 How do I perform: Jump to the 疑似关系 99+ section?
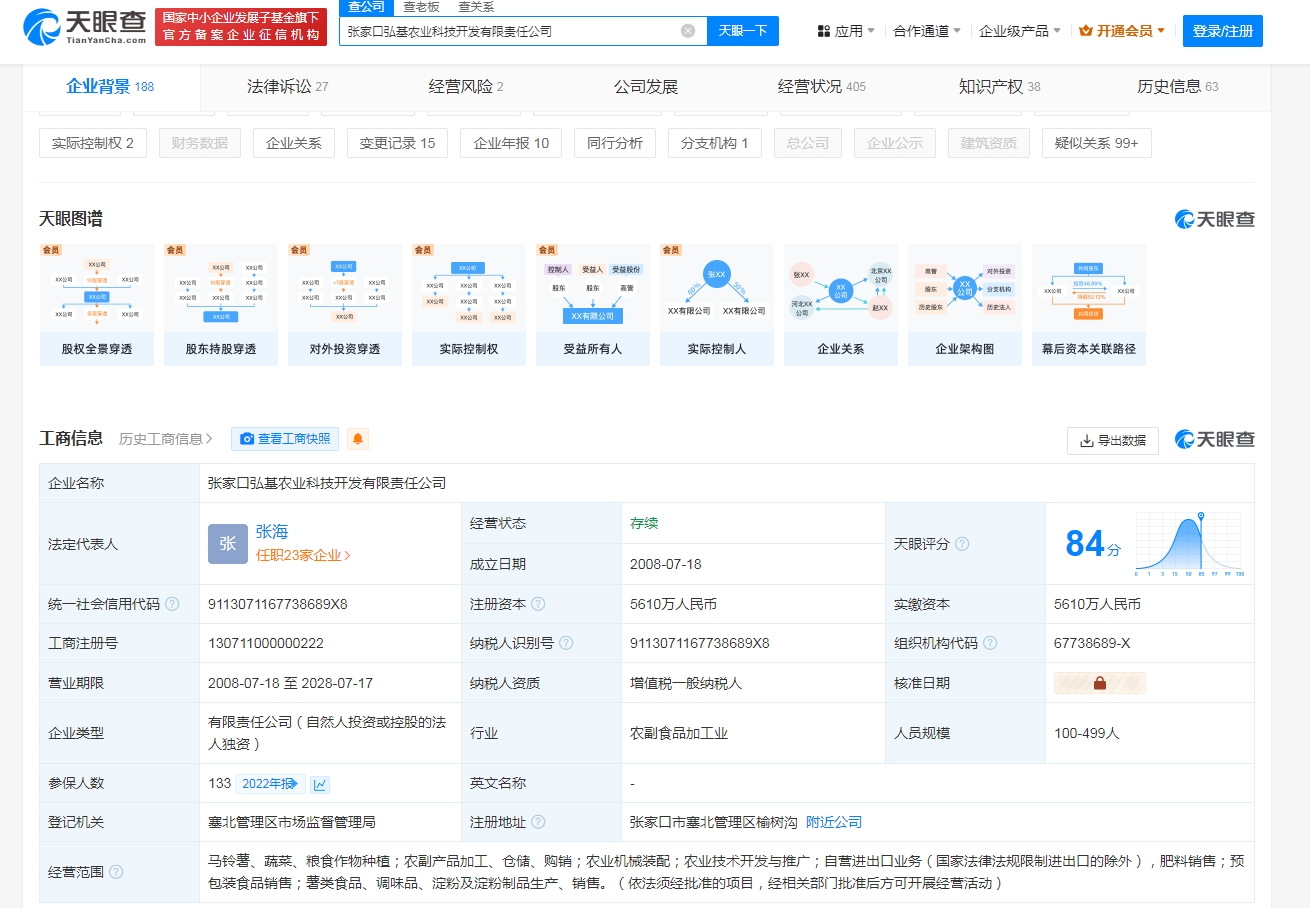(1097, 143)
